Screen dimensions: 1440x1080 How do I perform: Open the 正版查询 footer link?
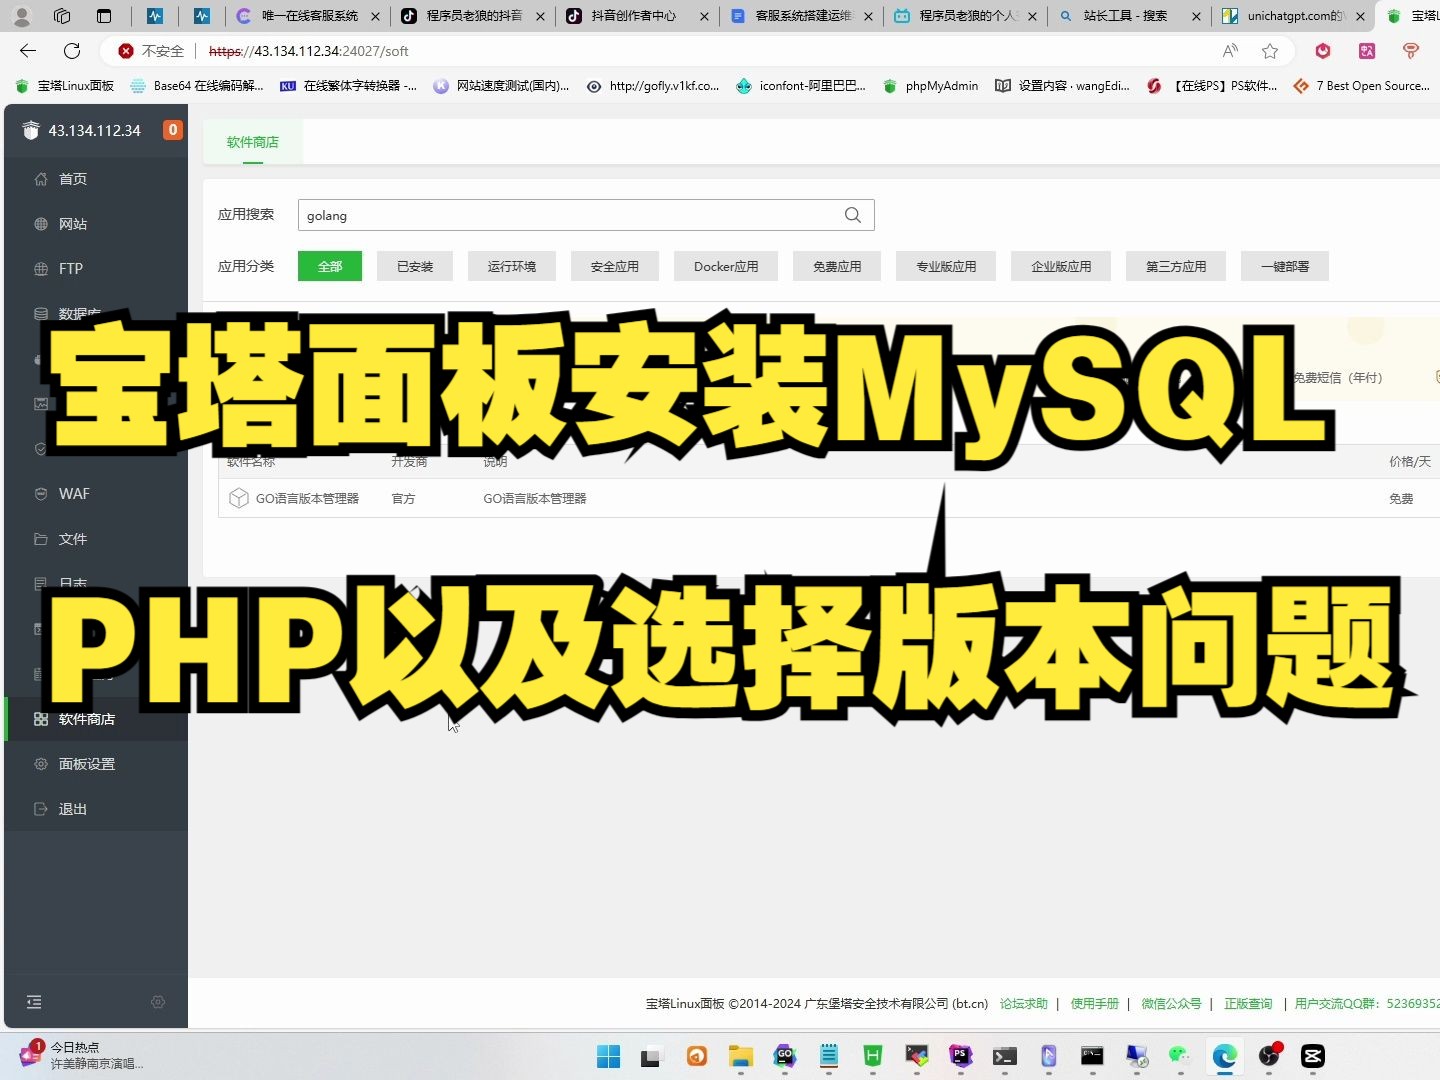[1248, 1003]
